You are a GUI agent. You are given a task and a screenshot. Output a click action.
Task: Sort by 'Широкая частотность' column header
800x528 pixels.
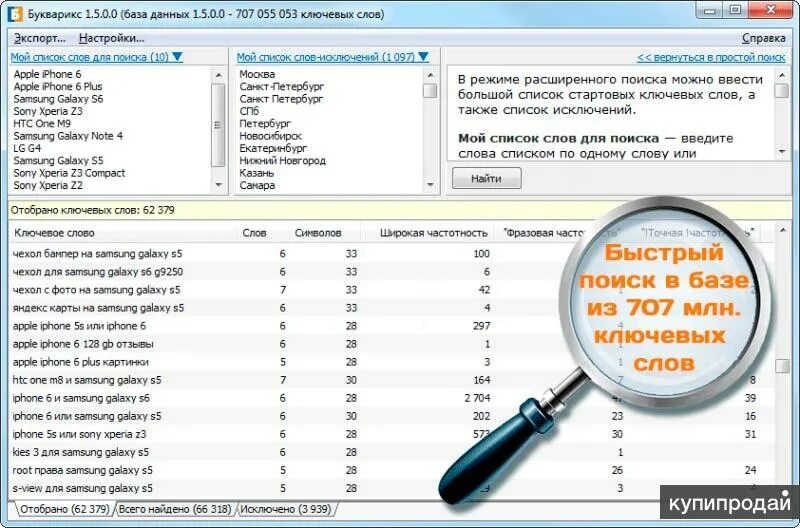434,233
